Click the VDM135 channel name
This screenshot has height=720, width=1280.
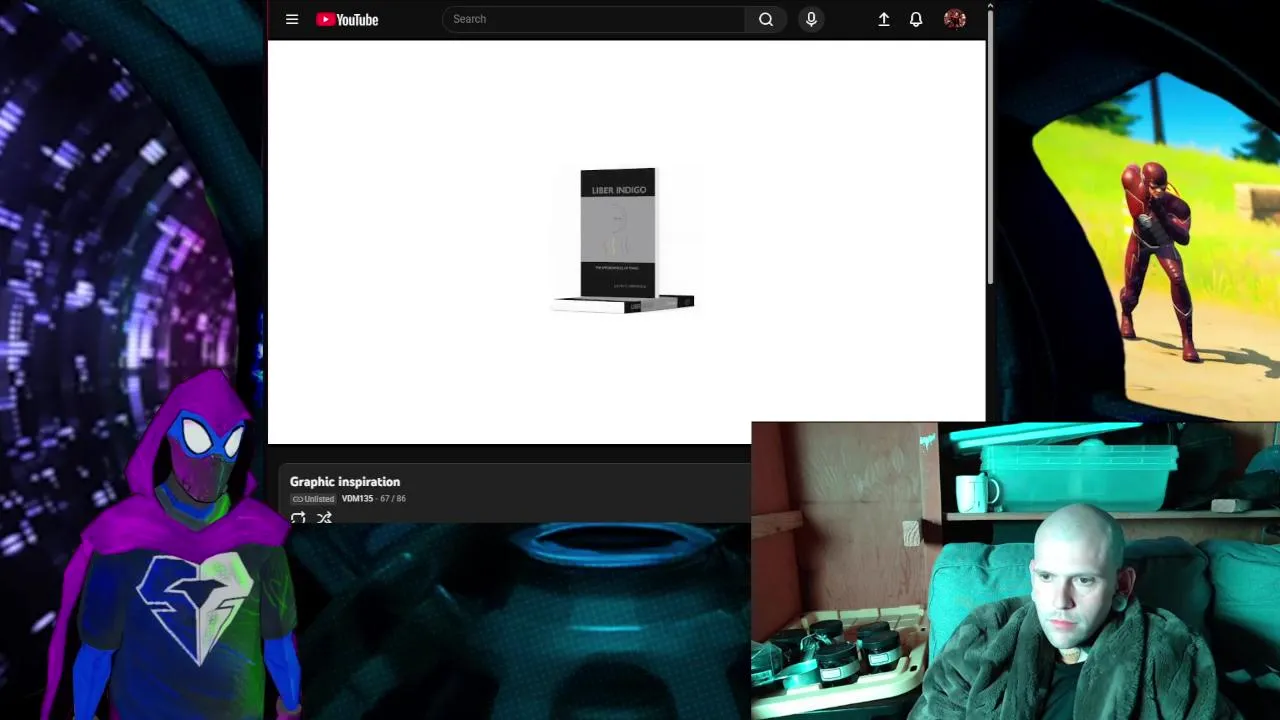[x=357, y=499]
